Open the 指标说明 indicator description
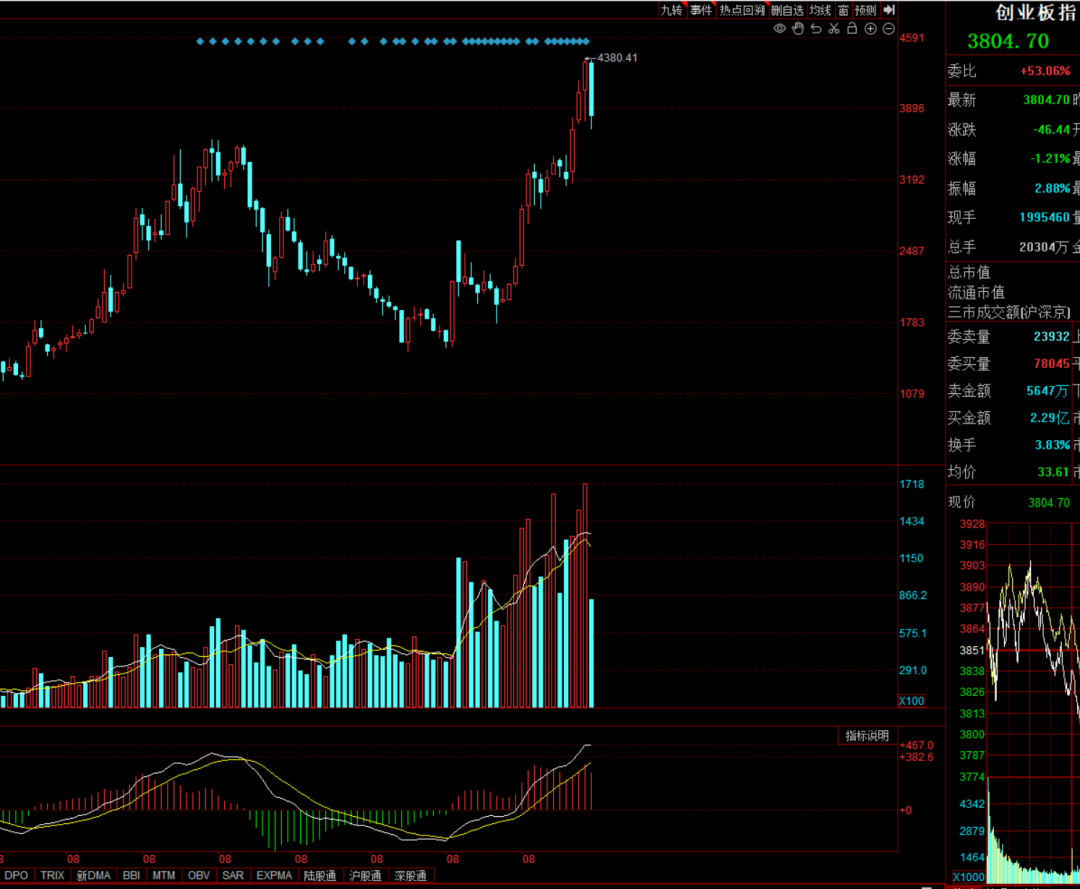Screen dimensions: 1080x889 (867, 735)
